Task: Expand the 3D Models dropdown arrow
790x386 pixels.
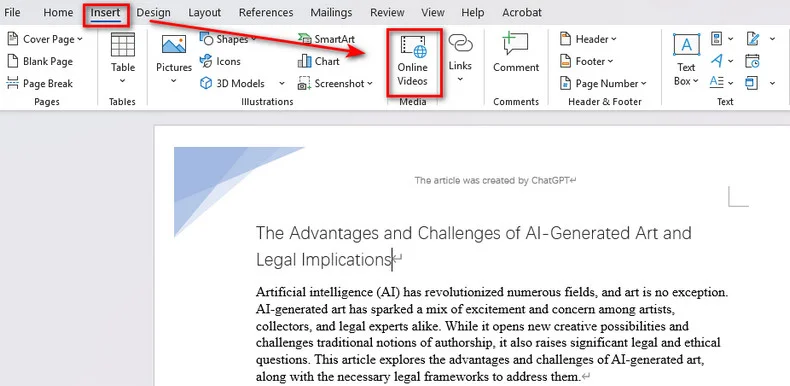Action: [282, 84]
